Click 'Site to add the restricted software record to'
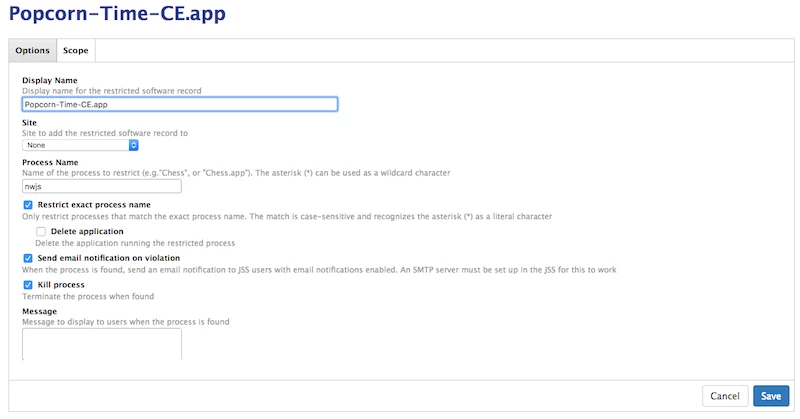The height and width of the screenshot is (419, 800). (x=105, y=133)
